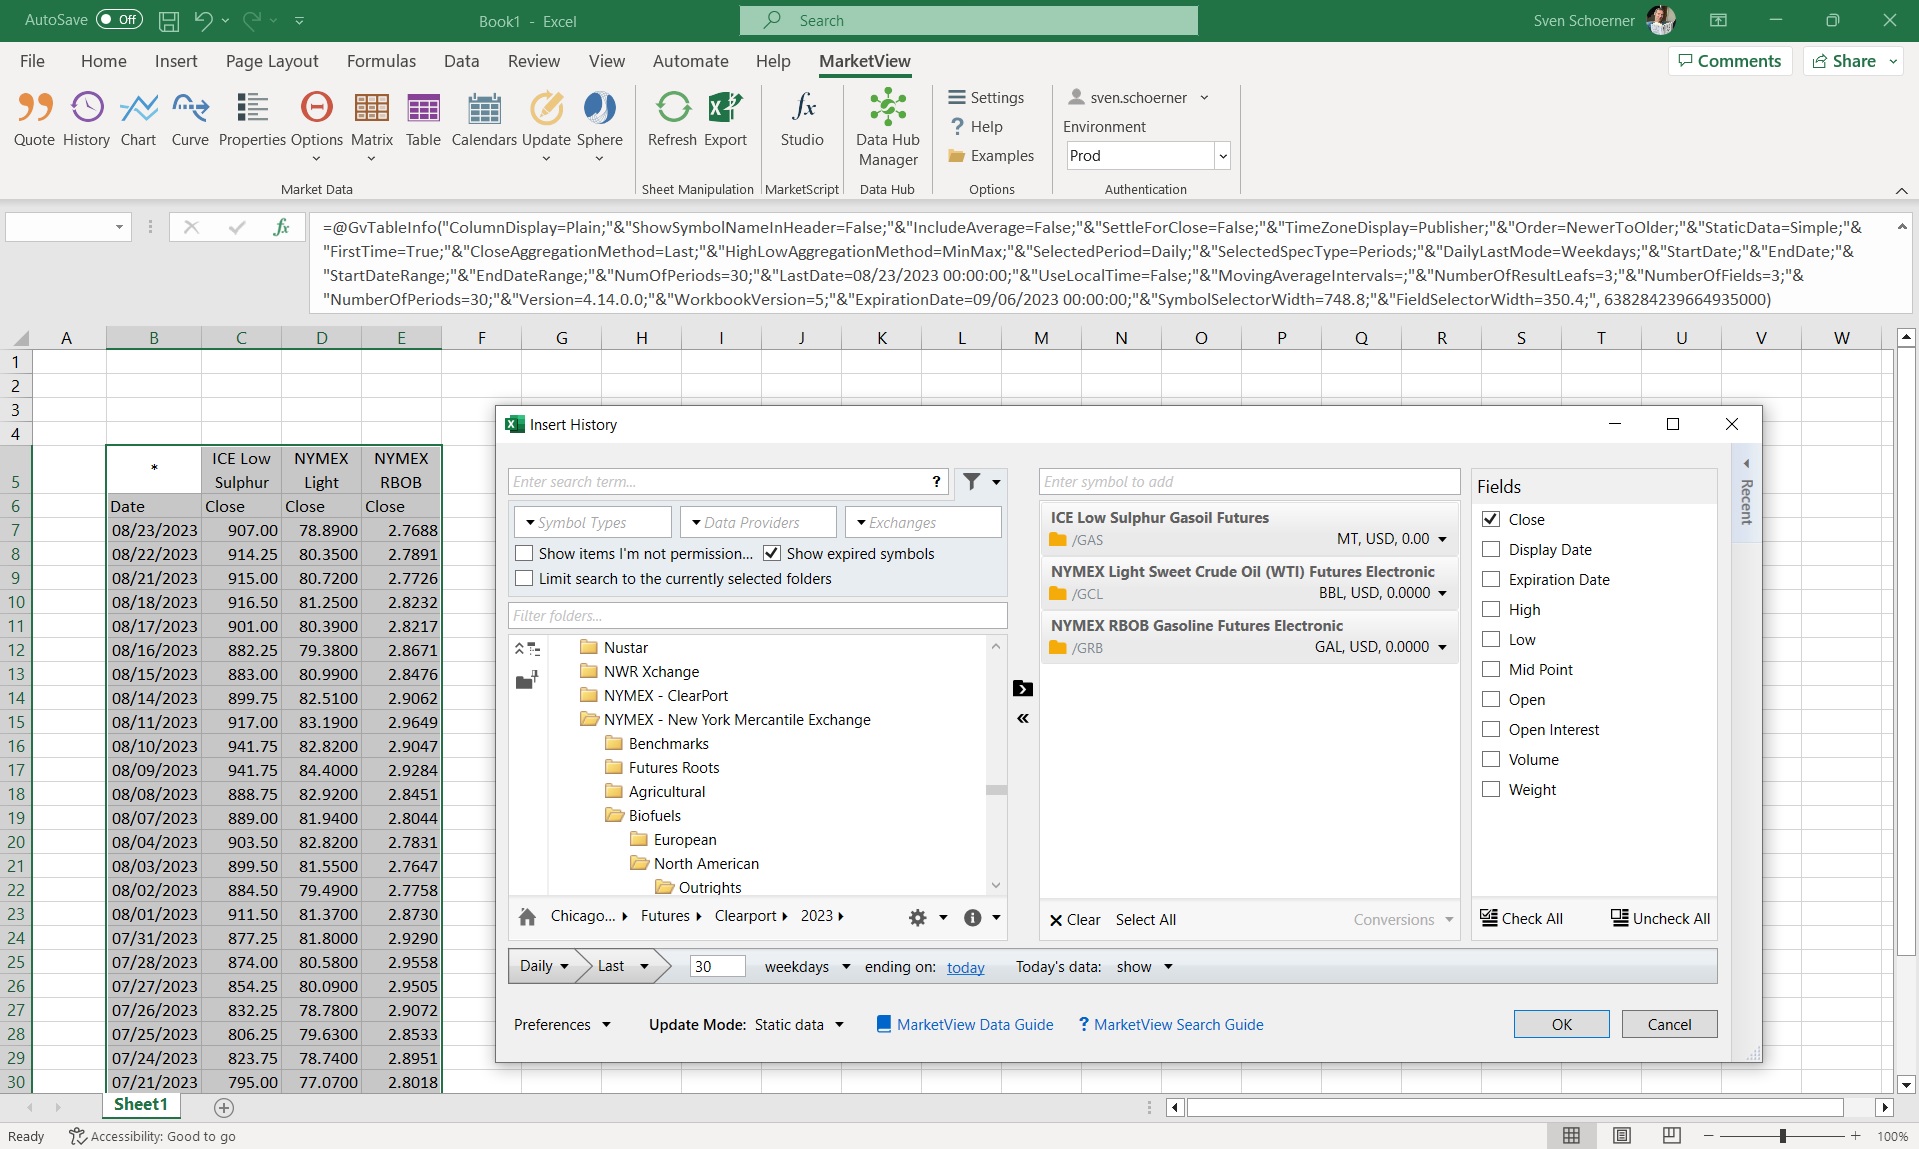Uncheck the Close field checkbox
This screenshot has width=1919, height=1149.
(1491, 519)
